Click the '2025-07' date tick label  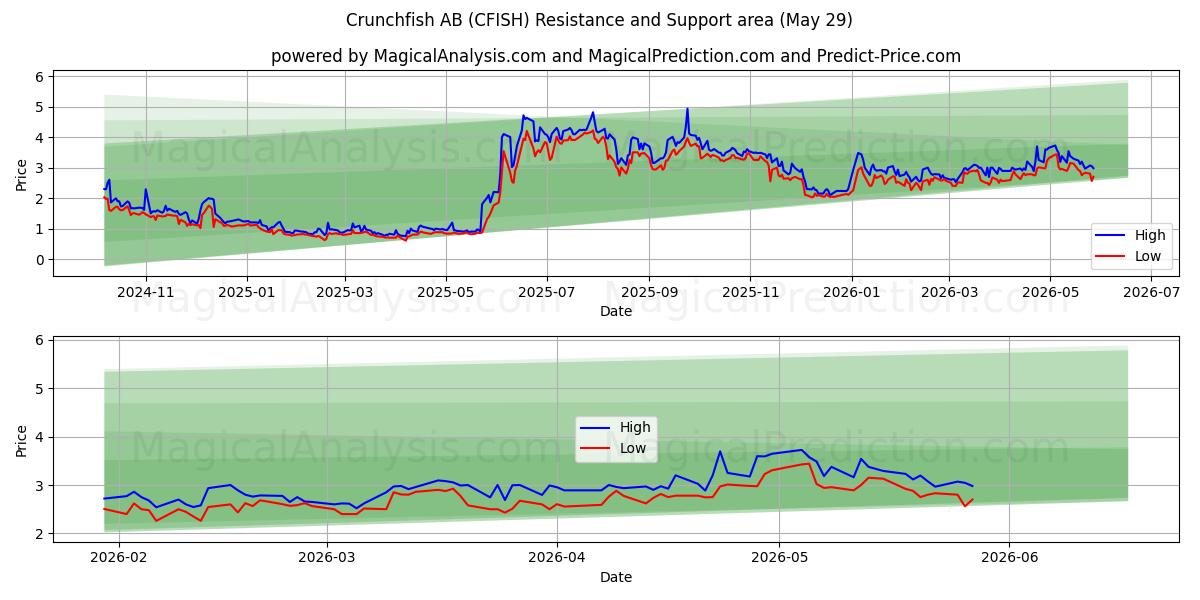(546, 292)
